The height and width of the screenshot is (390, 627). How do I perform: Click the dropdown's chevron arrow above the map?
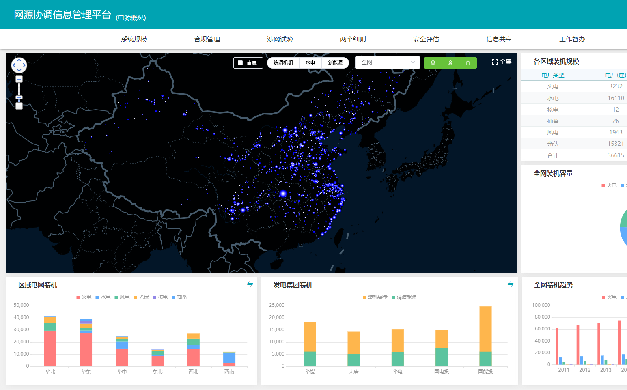[x=413, y=62]
